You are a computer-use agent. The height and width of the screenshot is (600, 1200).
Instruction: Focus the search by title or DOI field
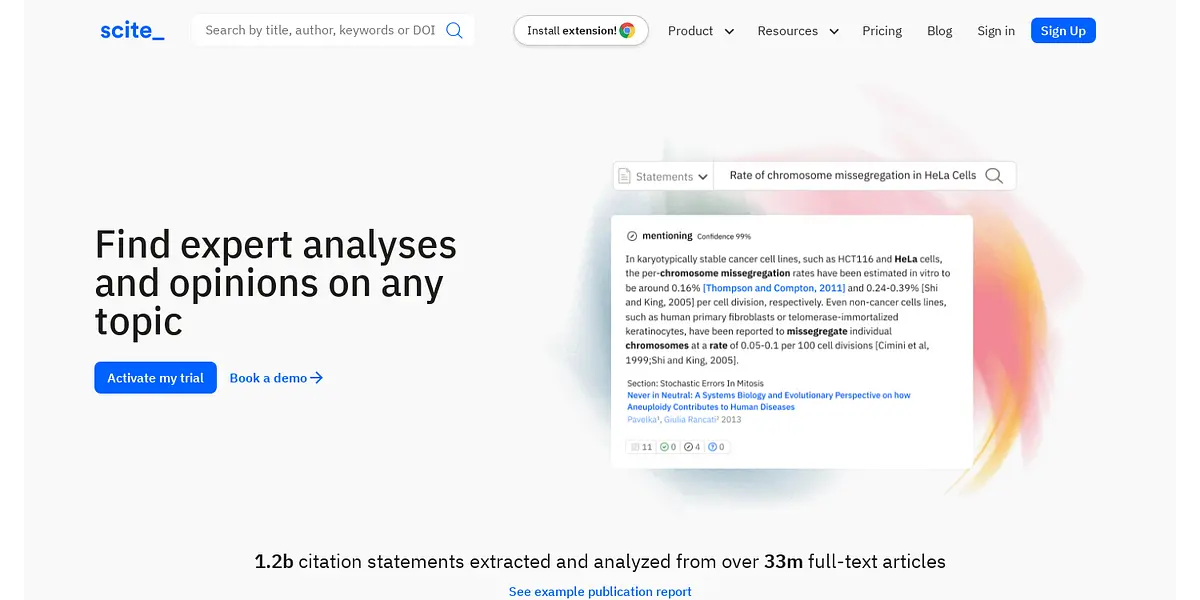(x=320, y=30)
